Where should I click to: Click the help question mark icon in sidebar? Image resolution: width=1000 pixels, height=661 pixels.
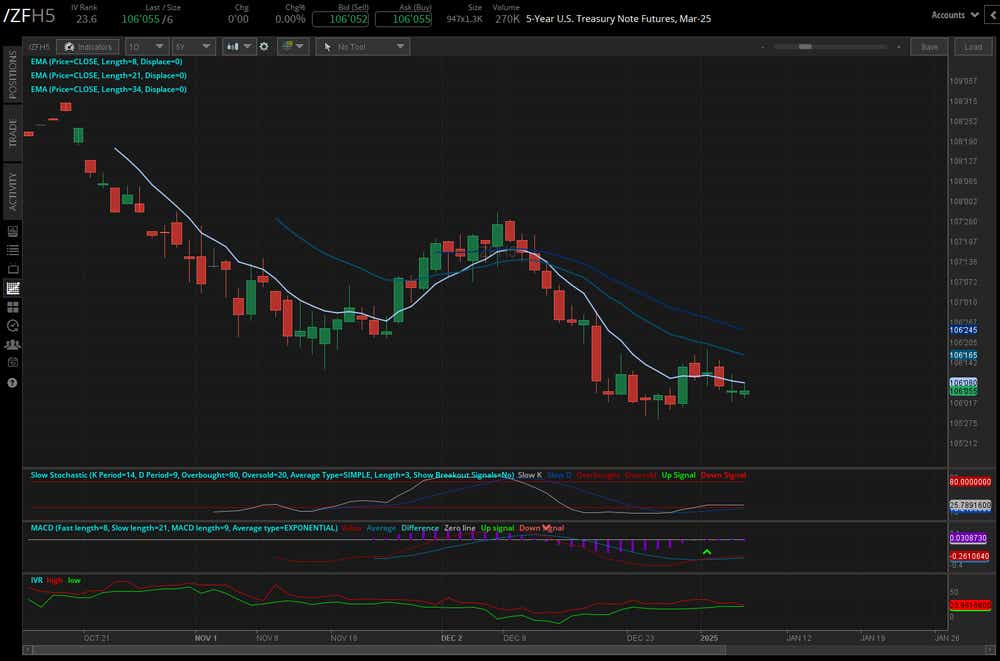point(12,381)
